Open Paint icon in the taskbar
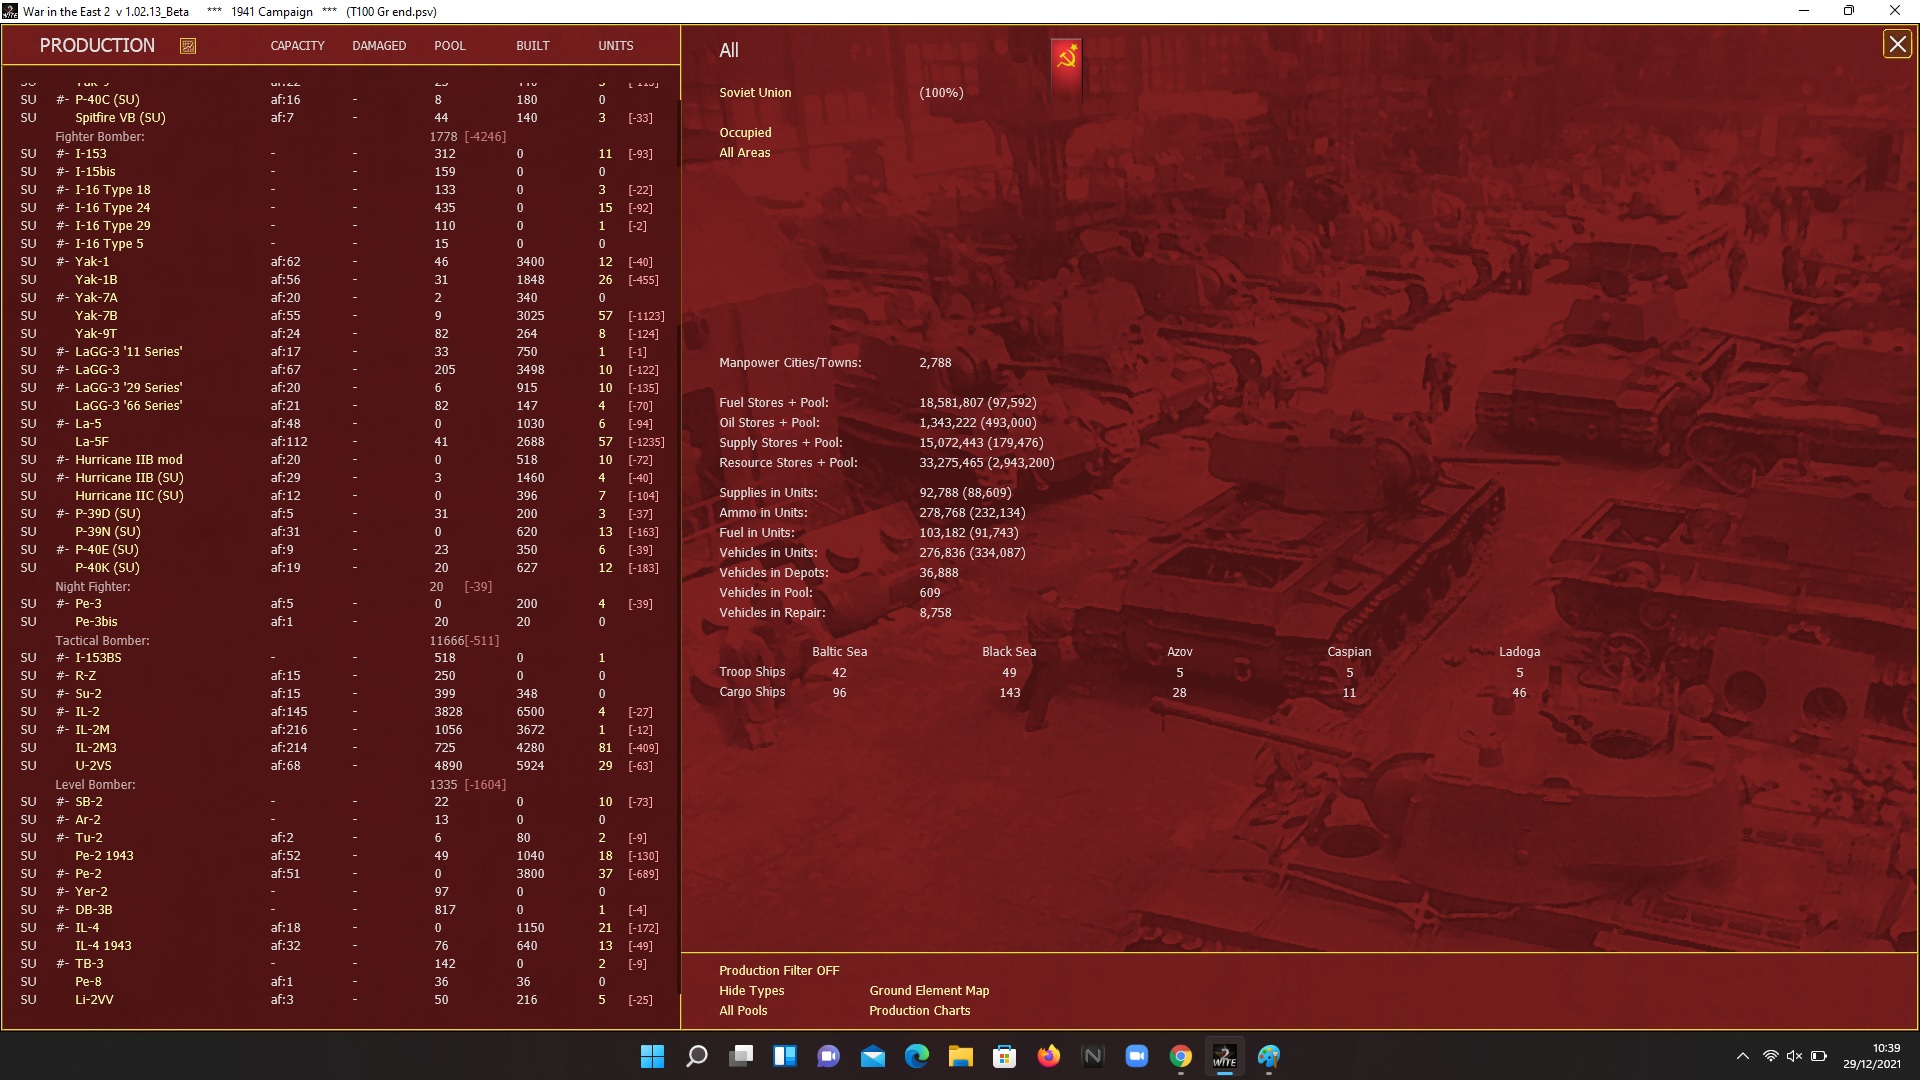Image resolution: width=1920 pixels, height=1080 pixels. coord(1268,1057)
